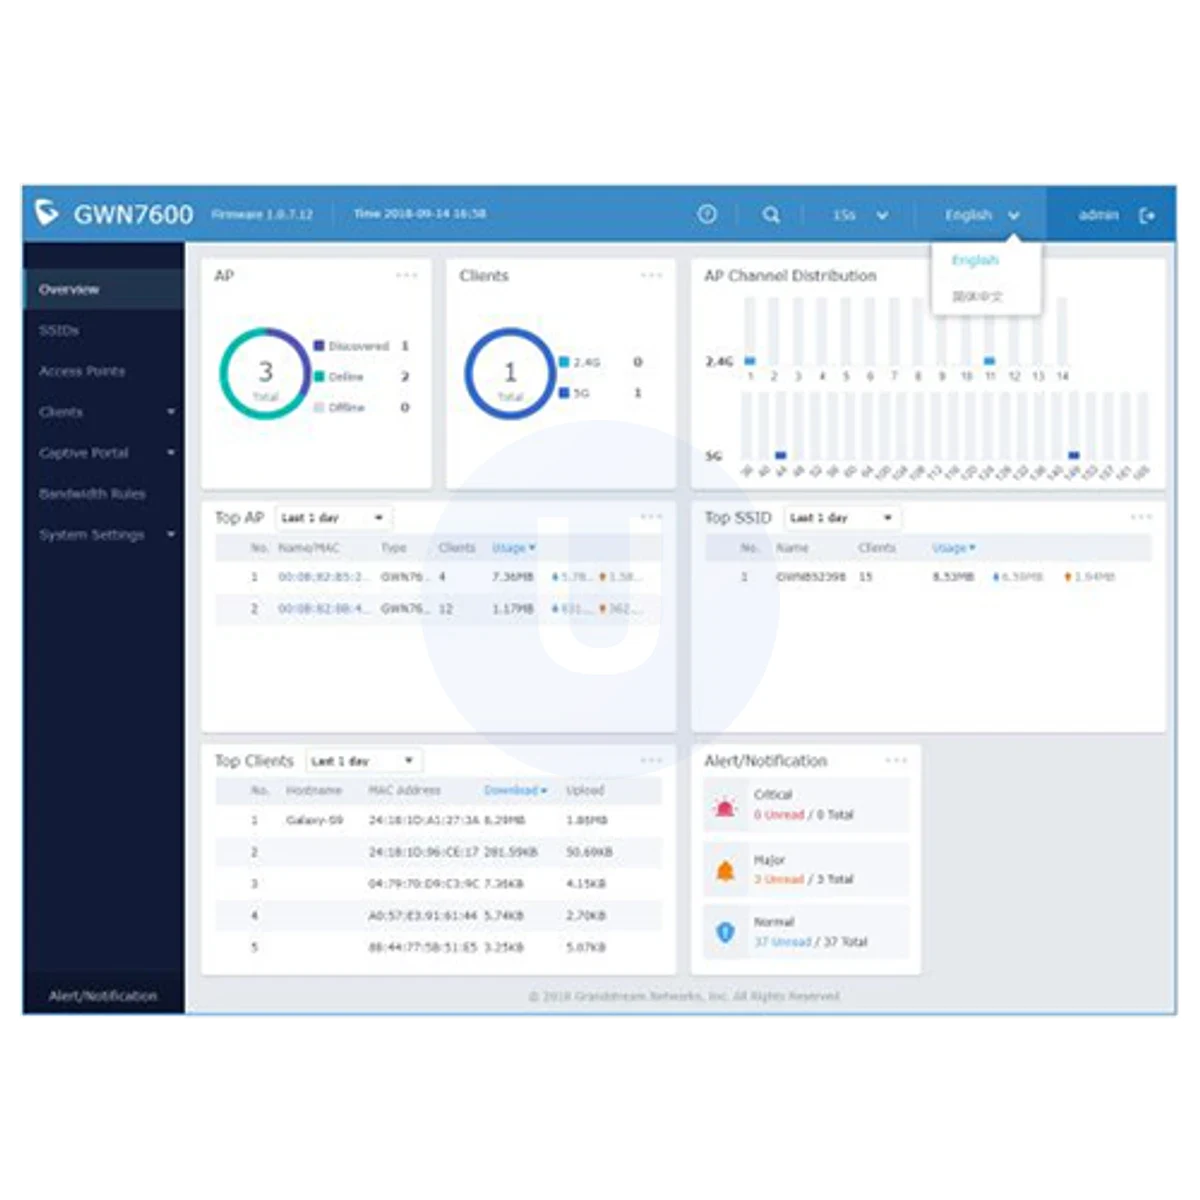Open the Alert/Notification card three-dot menu
Screen dimensions: 1200x1200
point(896,760)
